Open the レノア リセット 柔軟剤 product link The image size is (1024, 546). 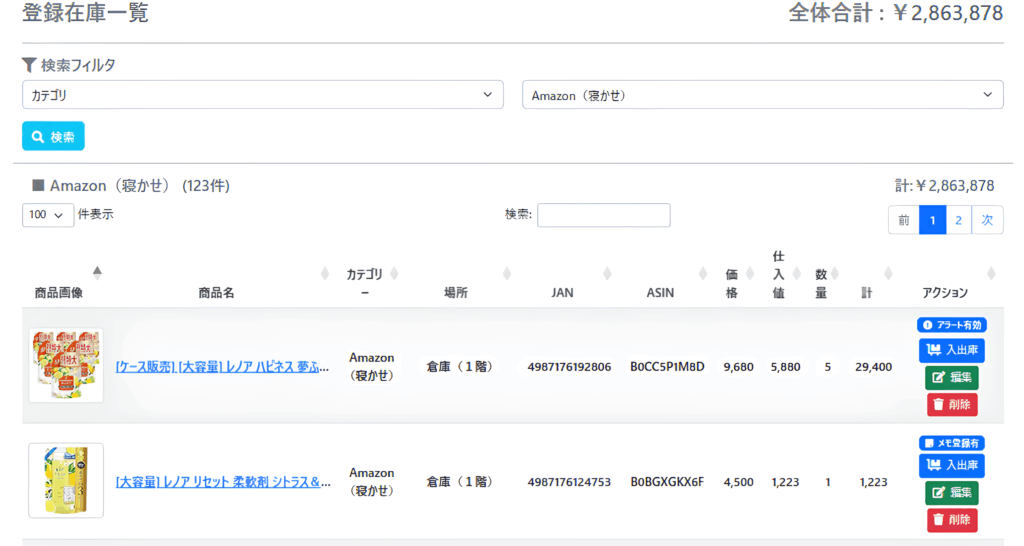pos(223,482)
